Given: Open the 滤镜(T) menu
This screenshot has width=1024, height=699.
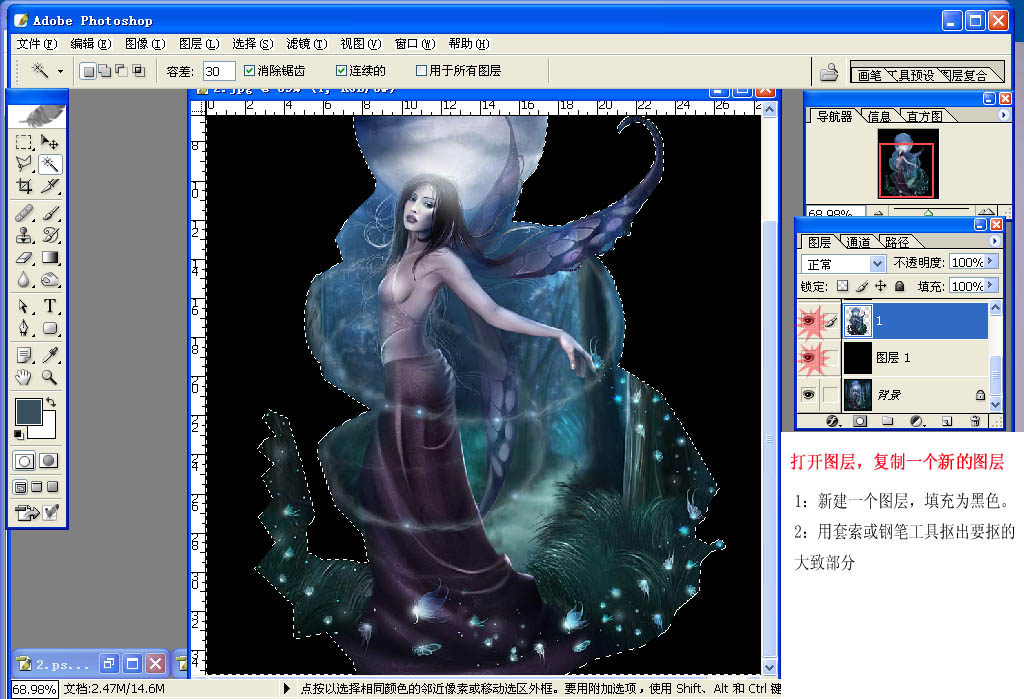Looking at the screenshot, I should click(306, 44).
